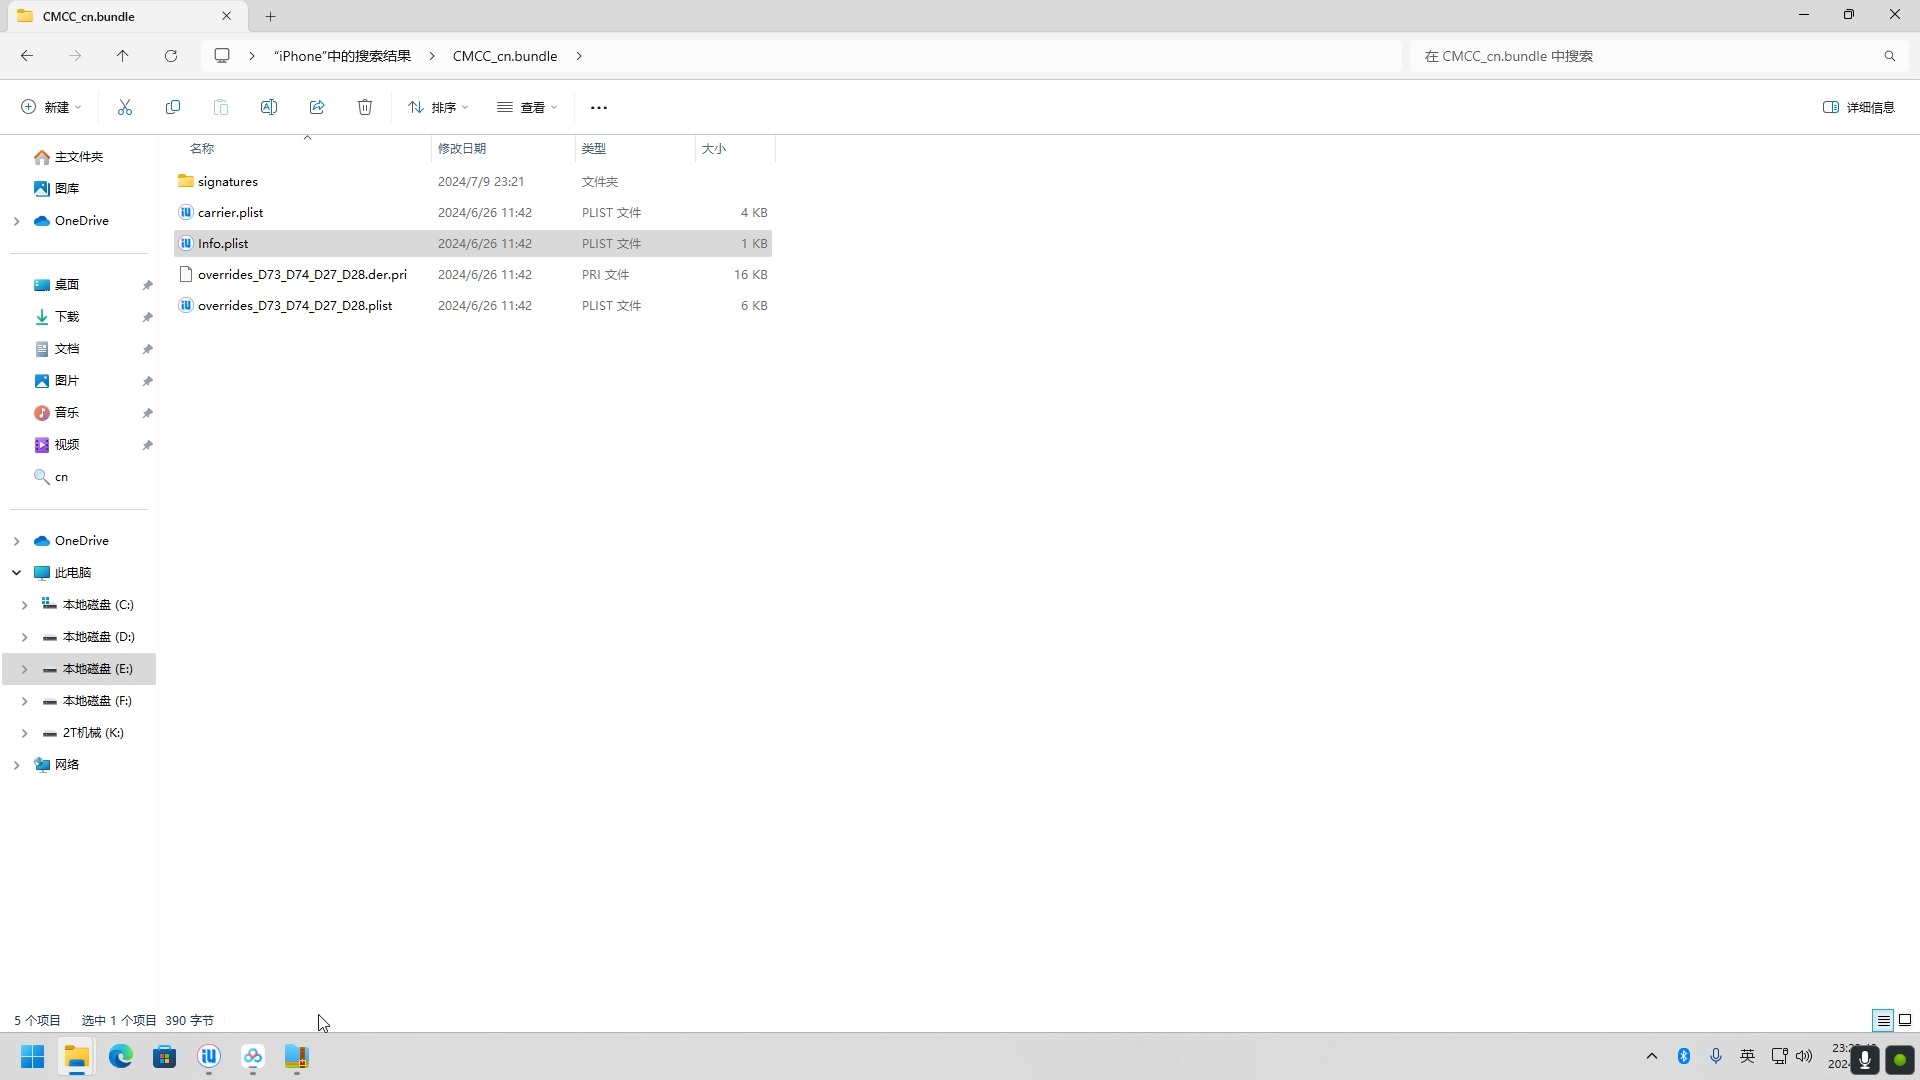The width and height of the screenshot is (1920, 1080).
Task: Click the search magnifier icon
Action: click(x=1890, y=56)
